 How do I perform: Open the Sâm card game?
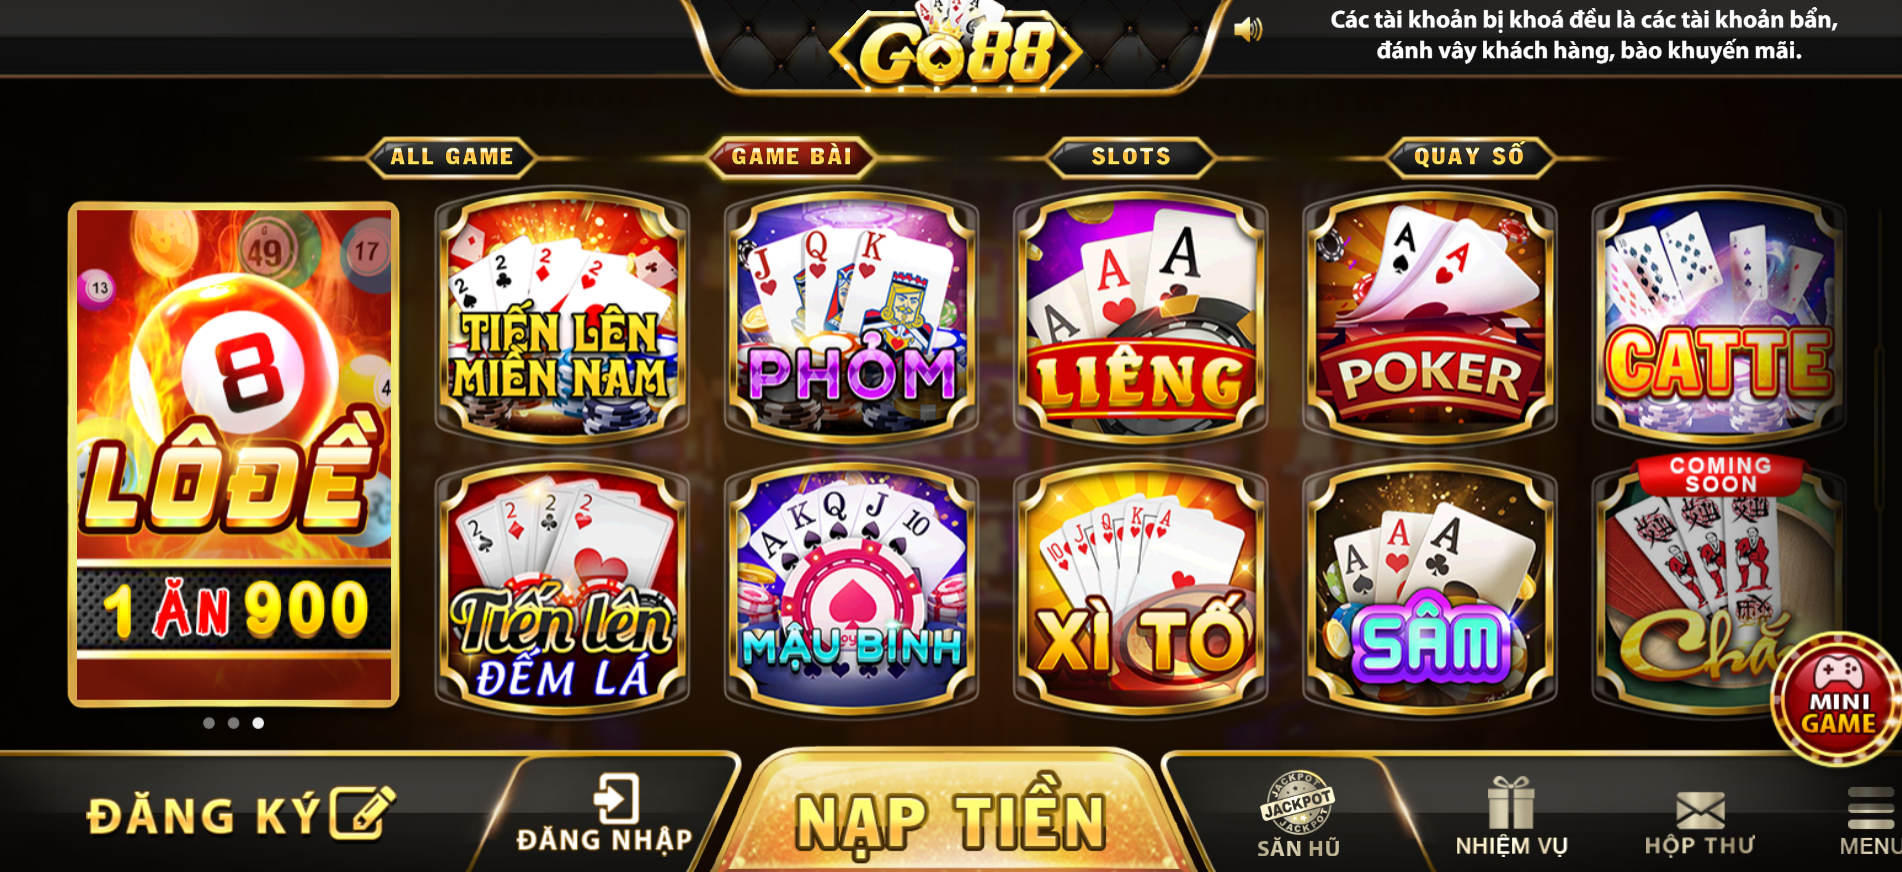[1430, 588]
